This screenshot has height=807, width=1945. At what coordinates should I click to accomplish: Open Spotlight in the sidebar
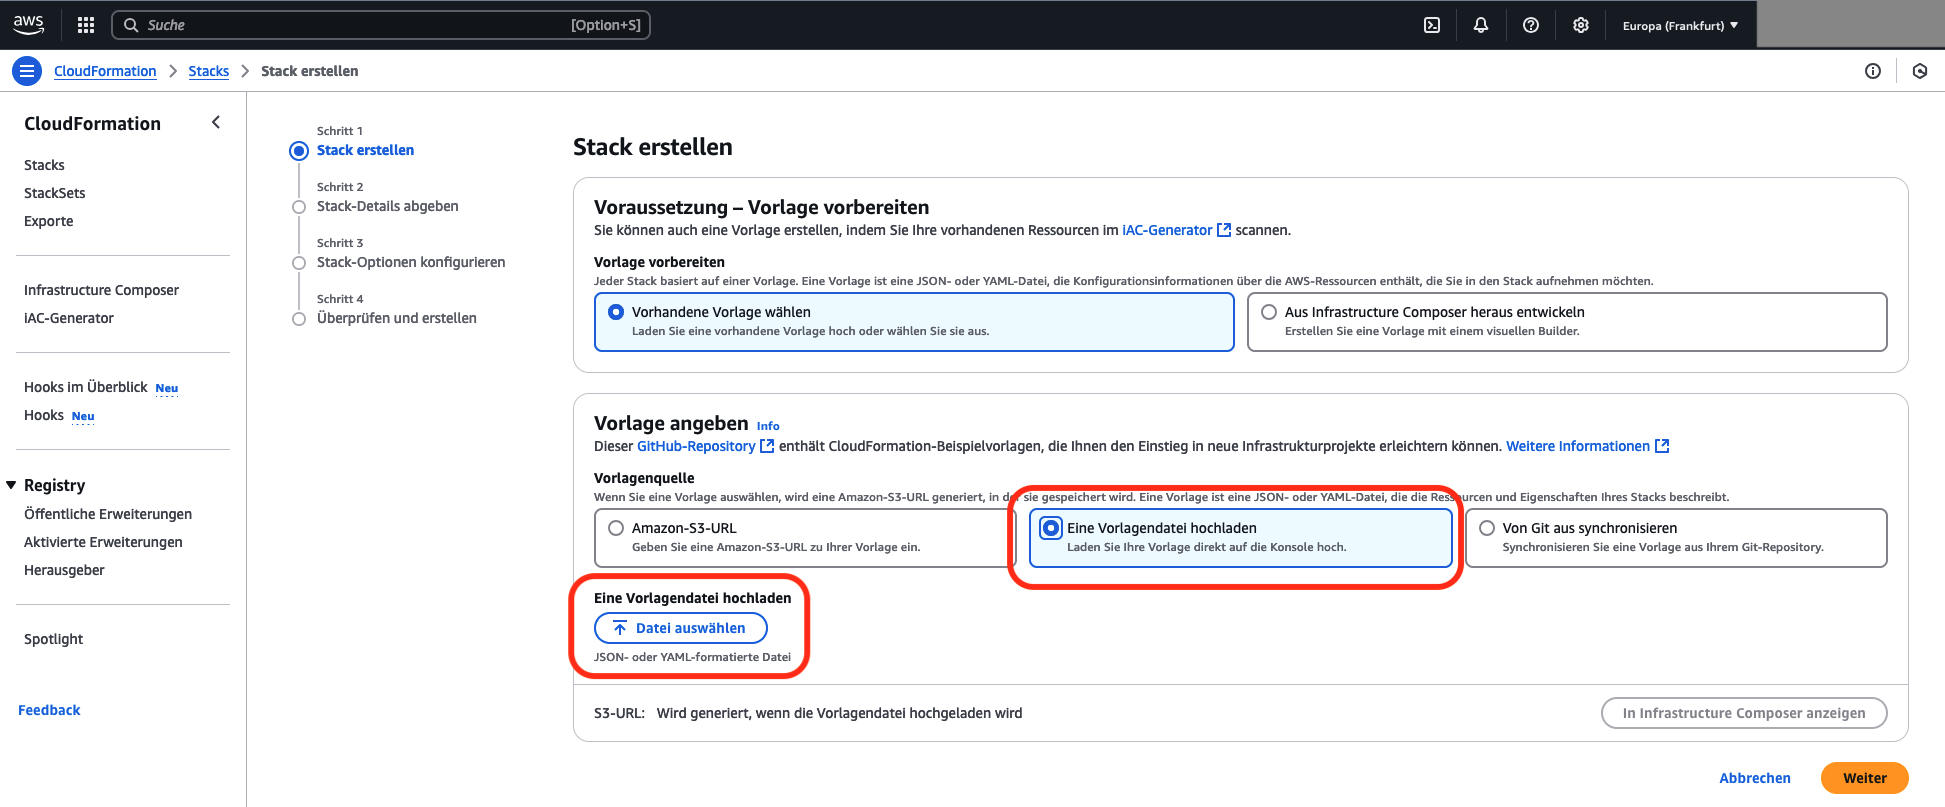point(54,639)
